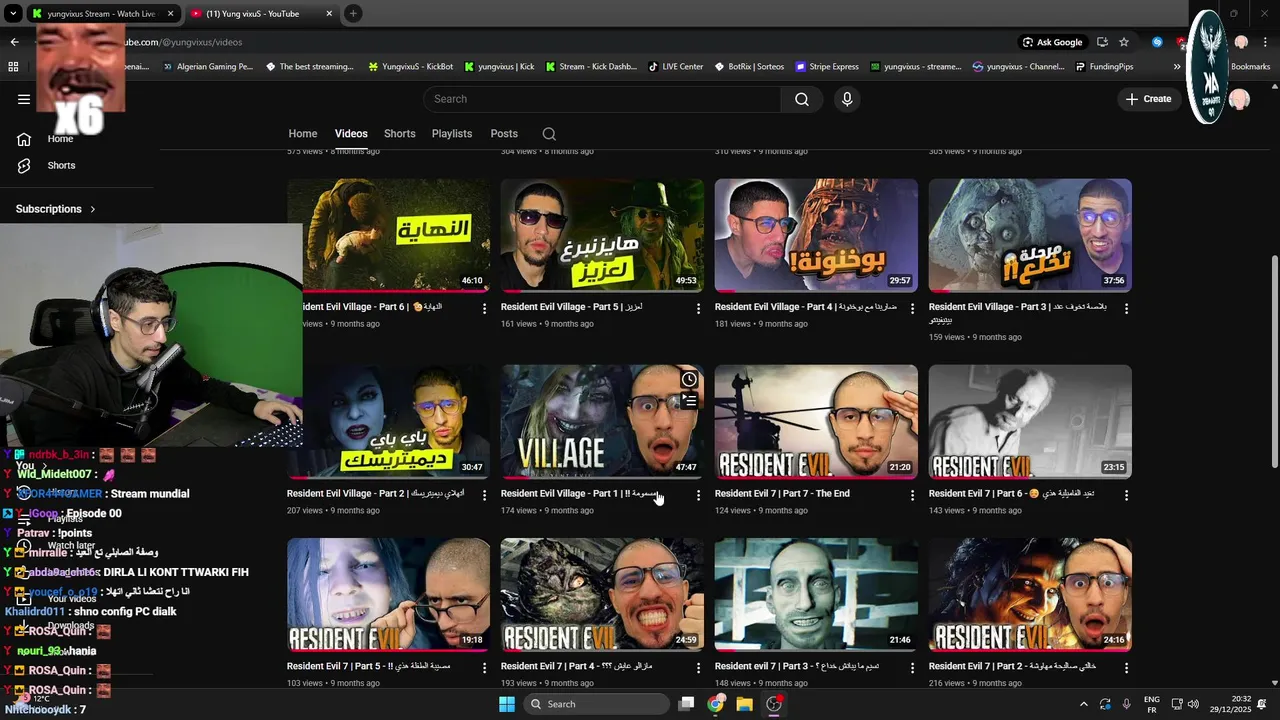Open the YouTube hamburger menu
1280x720 pixels.
pyautogui.click(x=24, y=99)
